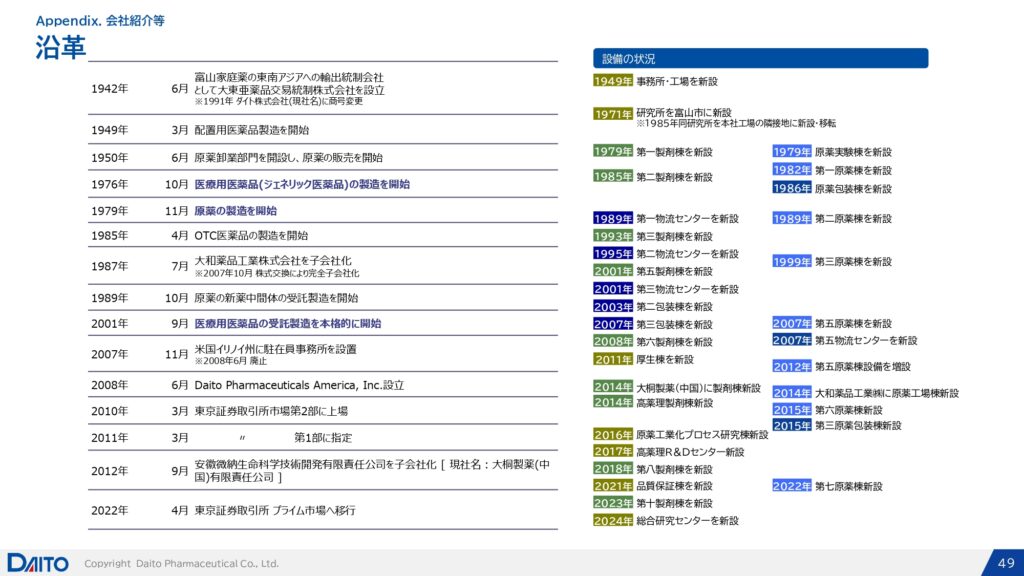Click "第七原薬棟新設"
This screenshot has height=576, width=1024.
[x=848, y=487]
